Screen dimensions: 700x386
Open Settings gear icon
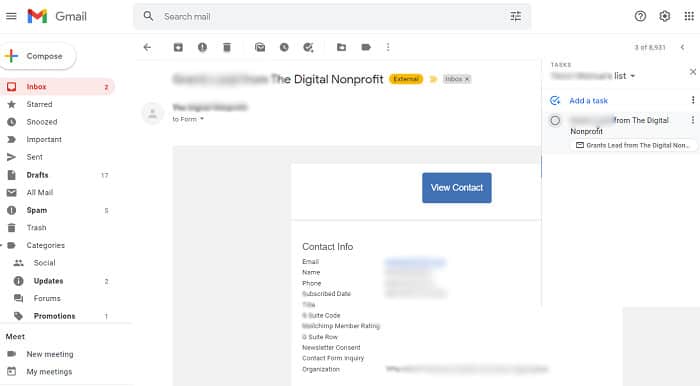tap(664, 17)
